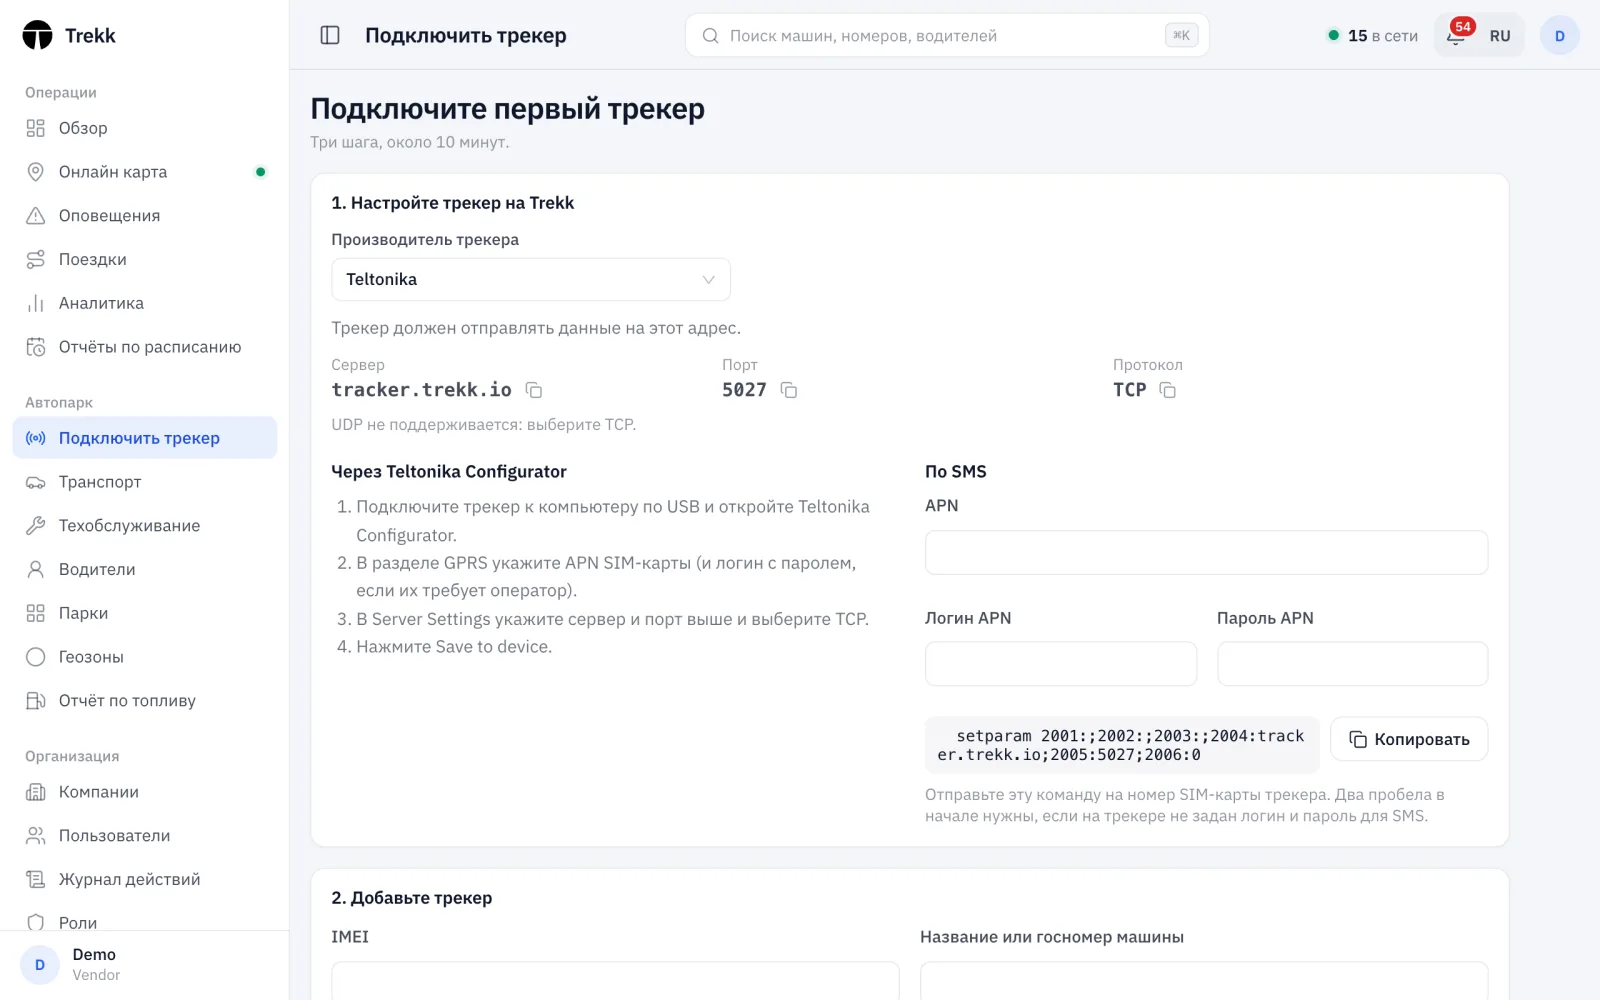Click the setparam SMS command text
The image size is (1600, 1000).
pyautogui.click(x=1121, y=745)
